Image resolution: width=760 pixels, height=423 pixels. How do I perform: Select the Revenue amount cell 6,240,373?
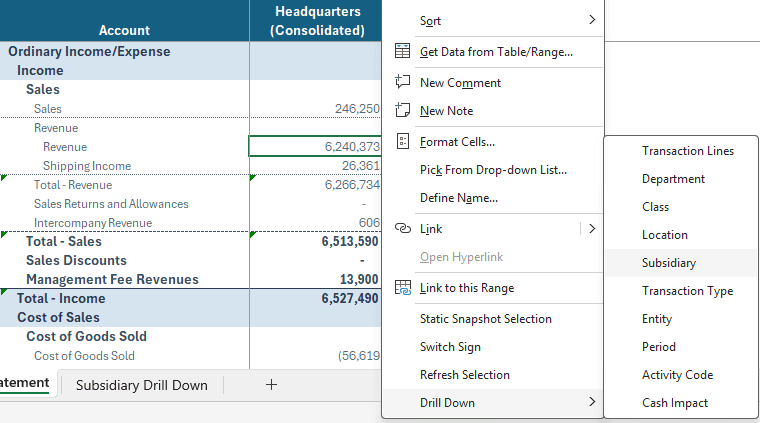[x=315, y=146]
